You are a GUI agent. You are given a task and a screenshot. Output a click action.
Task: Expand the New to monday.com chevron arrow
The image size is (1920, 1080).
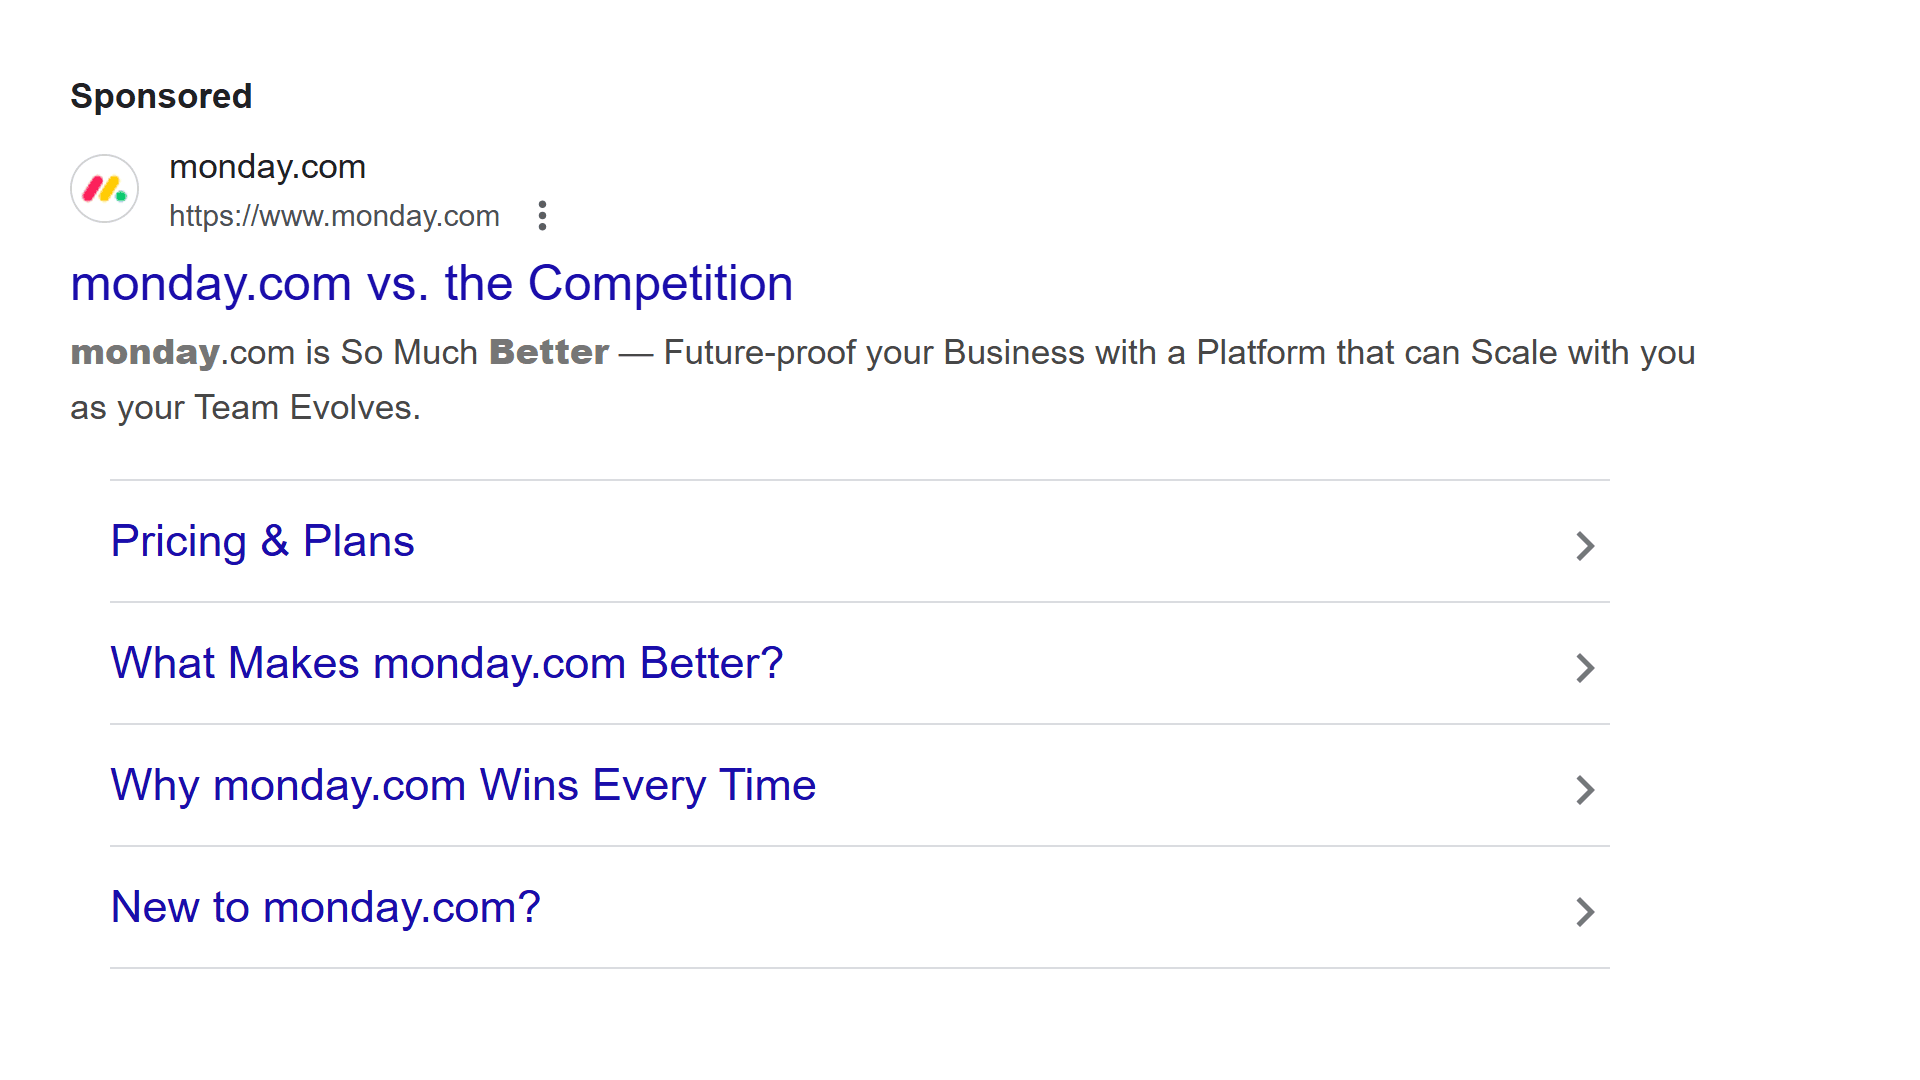point(1584,912)
